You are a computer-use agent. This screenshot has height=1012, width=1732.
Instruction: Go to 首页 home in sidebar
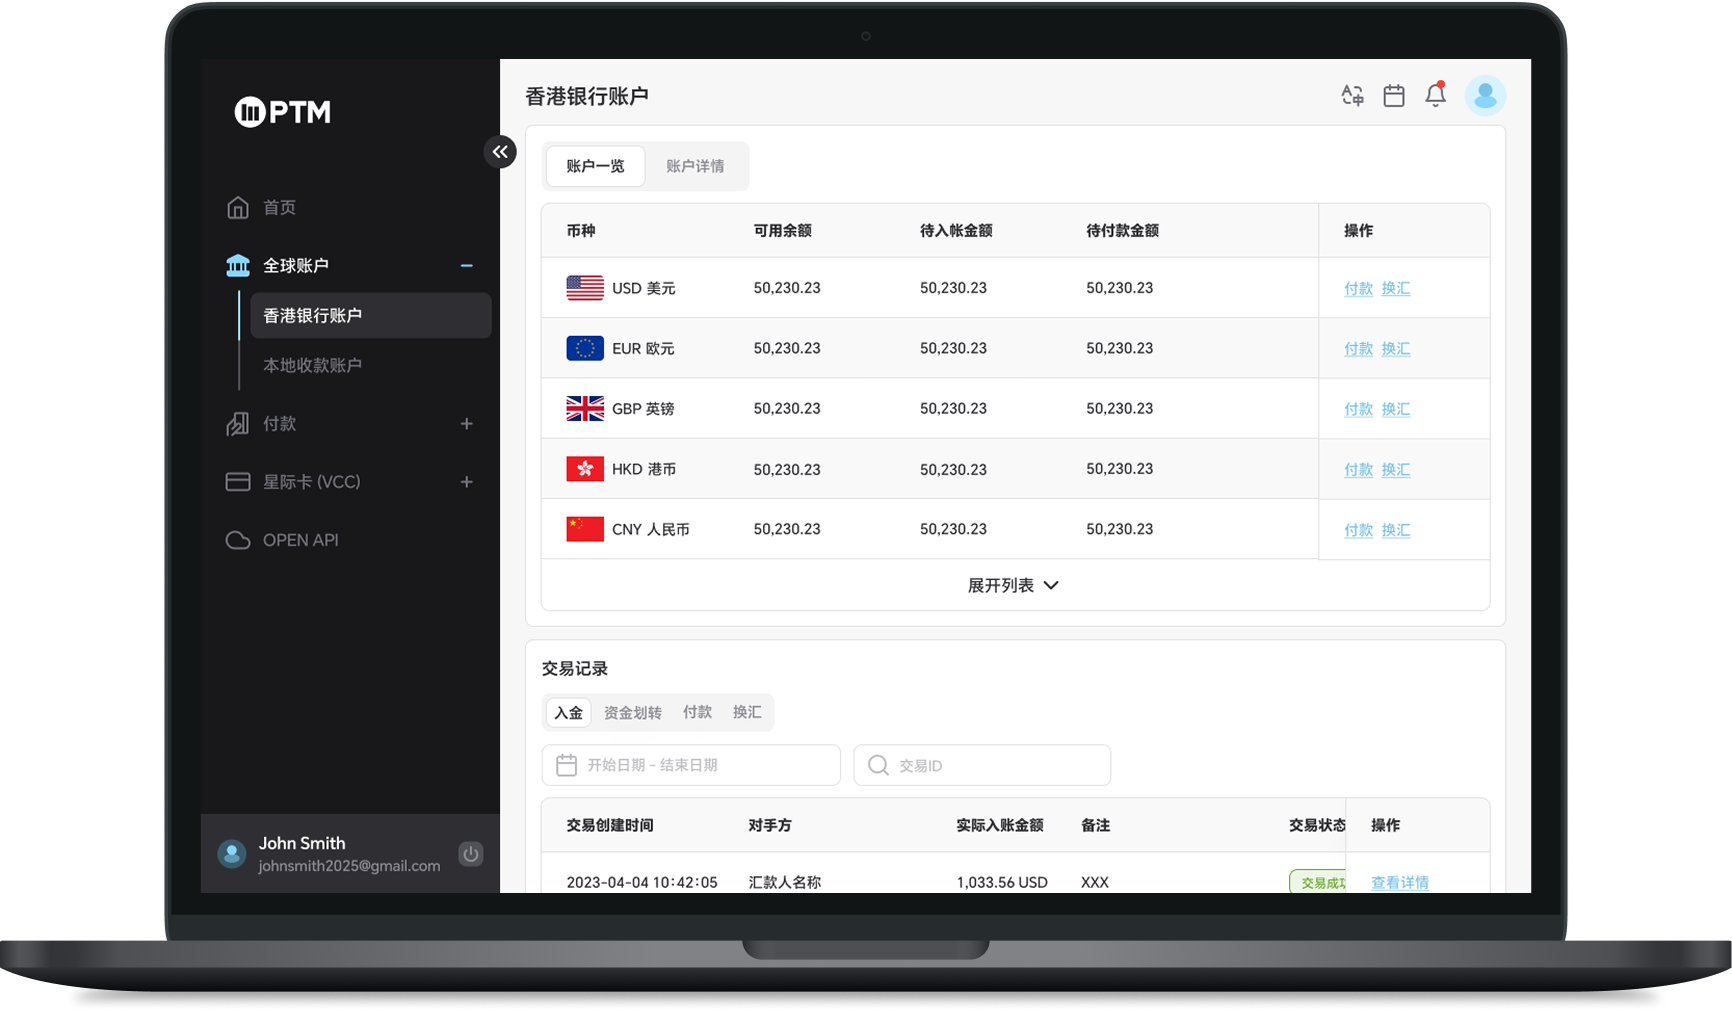pyautogui.click(x=279, y=208)
